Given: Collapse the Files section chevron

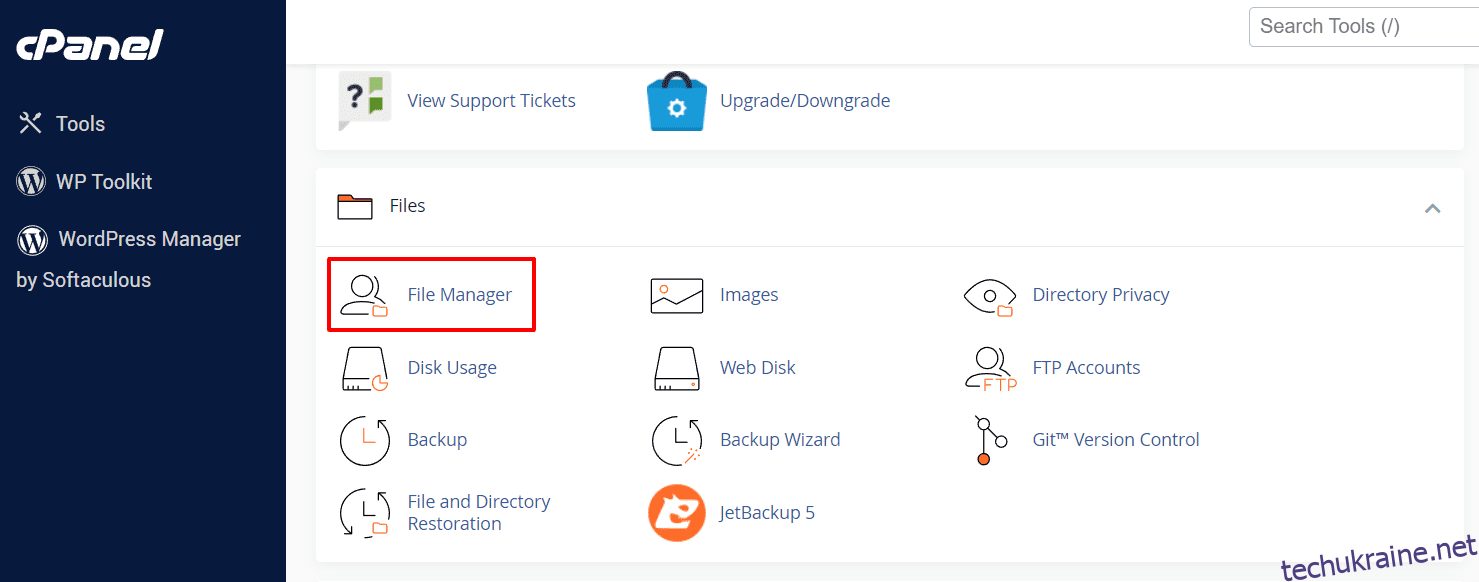Looking at the screenshot, I should pyautogui.click(x=1432, y=208).
